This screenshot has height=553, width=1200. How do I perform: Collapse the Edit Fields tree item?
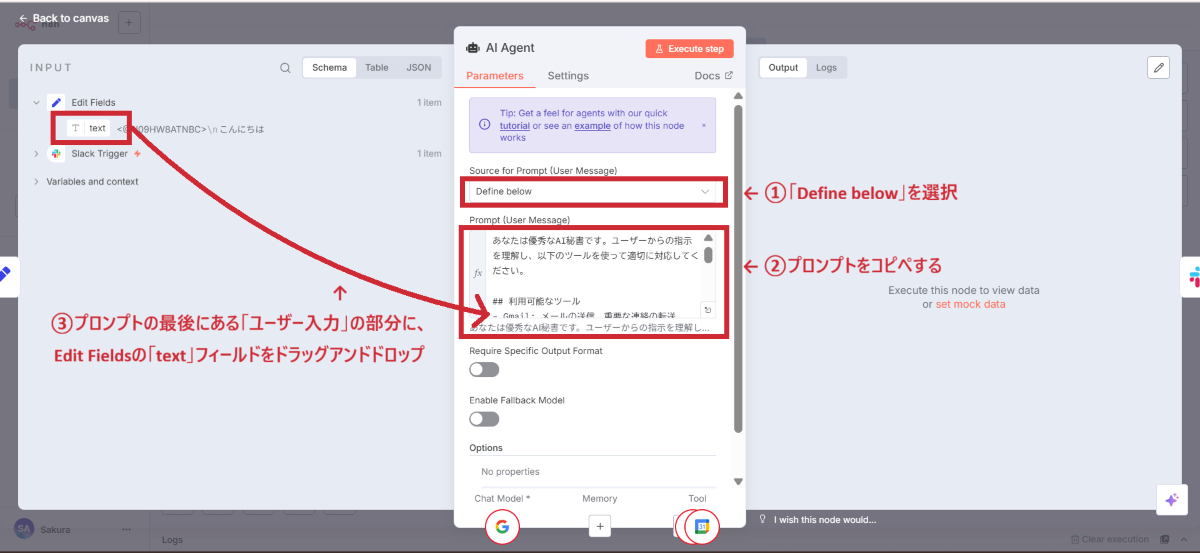click(37, 102)
